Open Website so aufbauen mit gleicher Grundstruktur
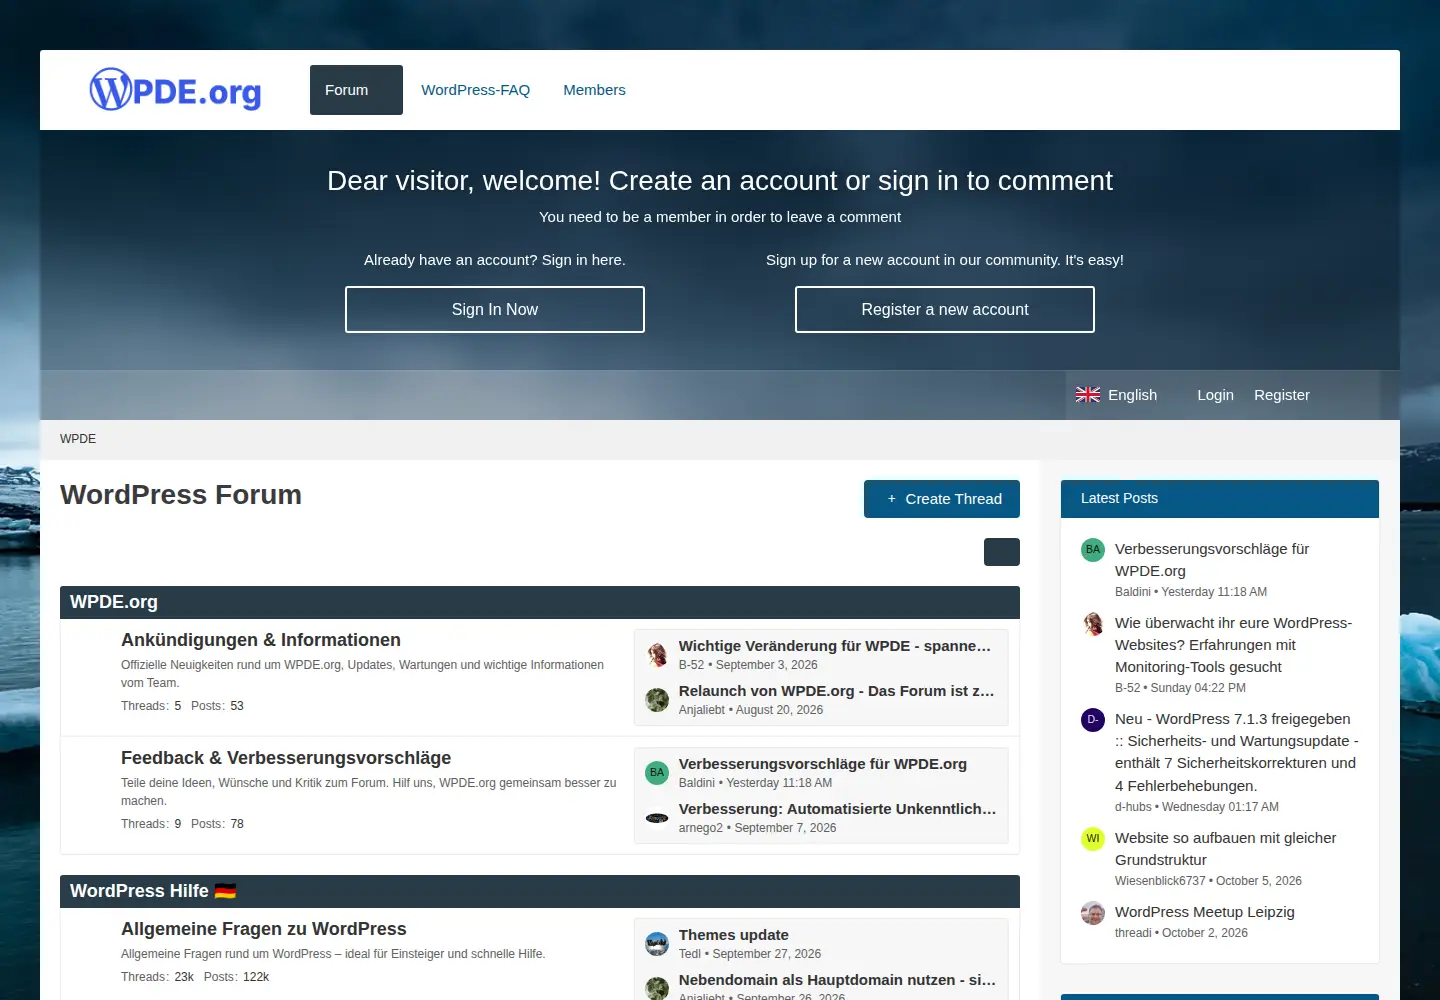This screenshot has width=1440, height=1000. coord(1225,849)
